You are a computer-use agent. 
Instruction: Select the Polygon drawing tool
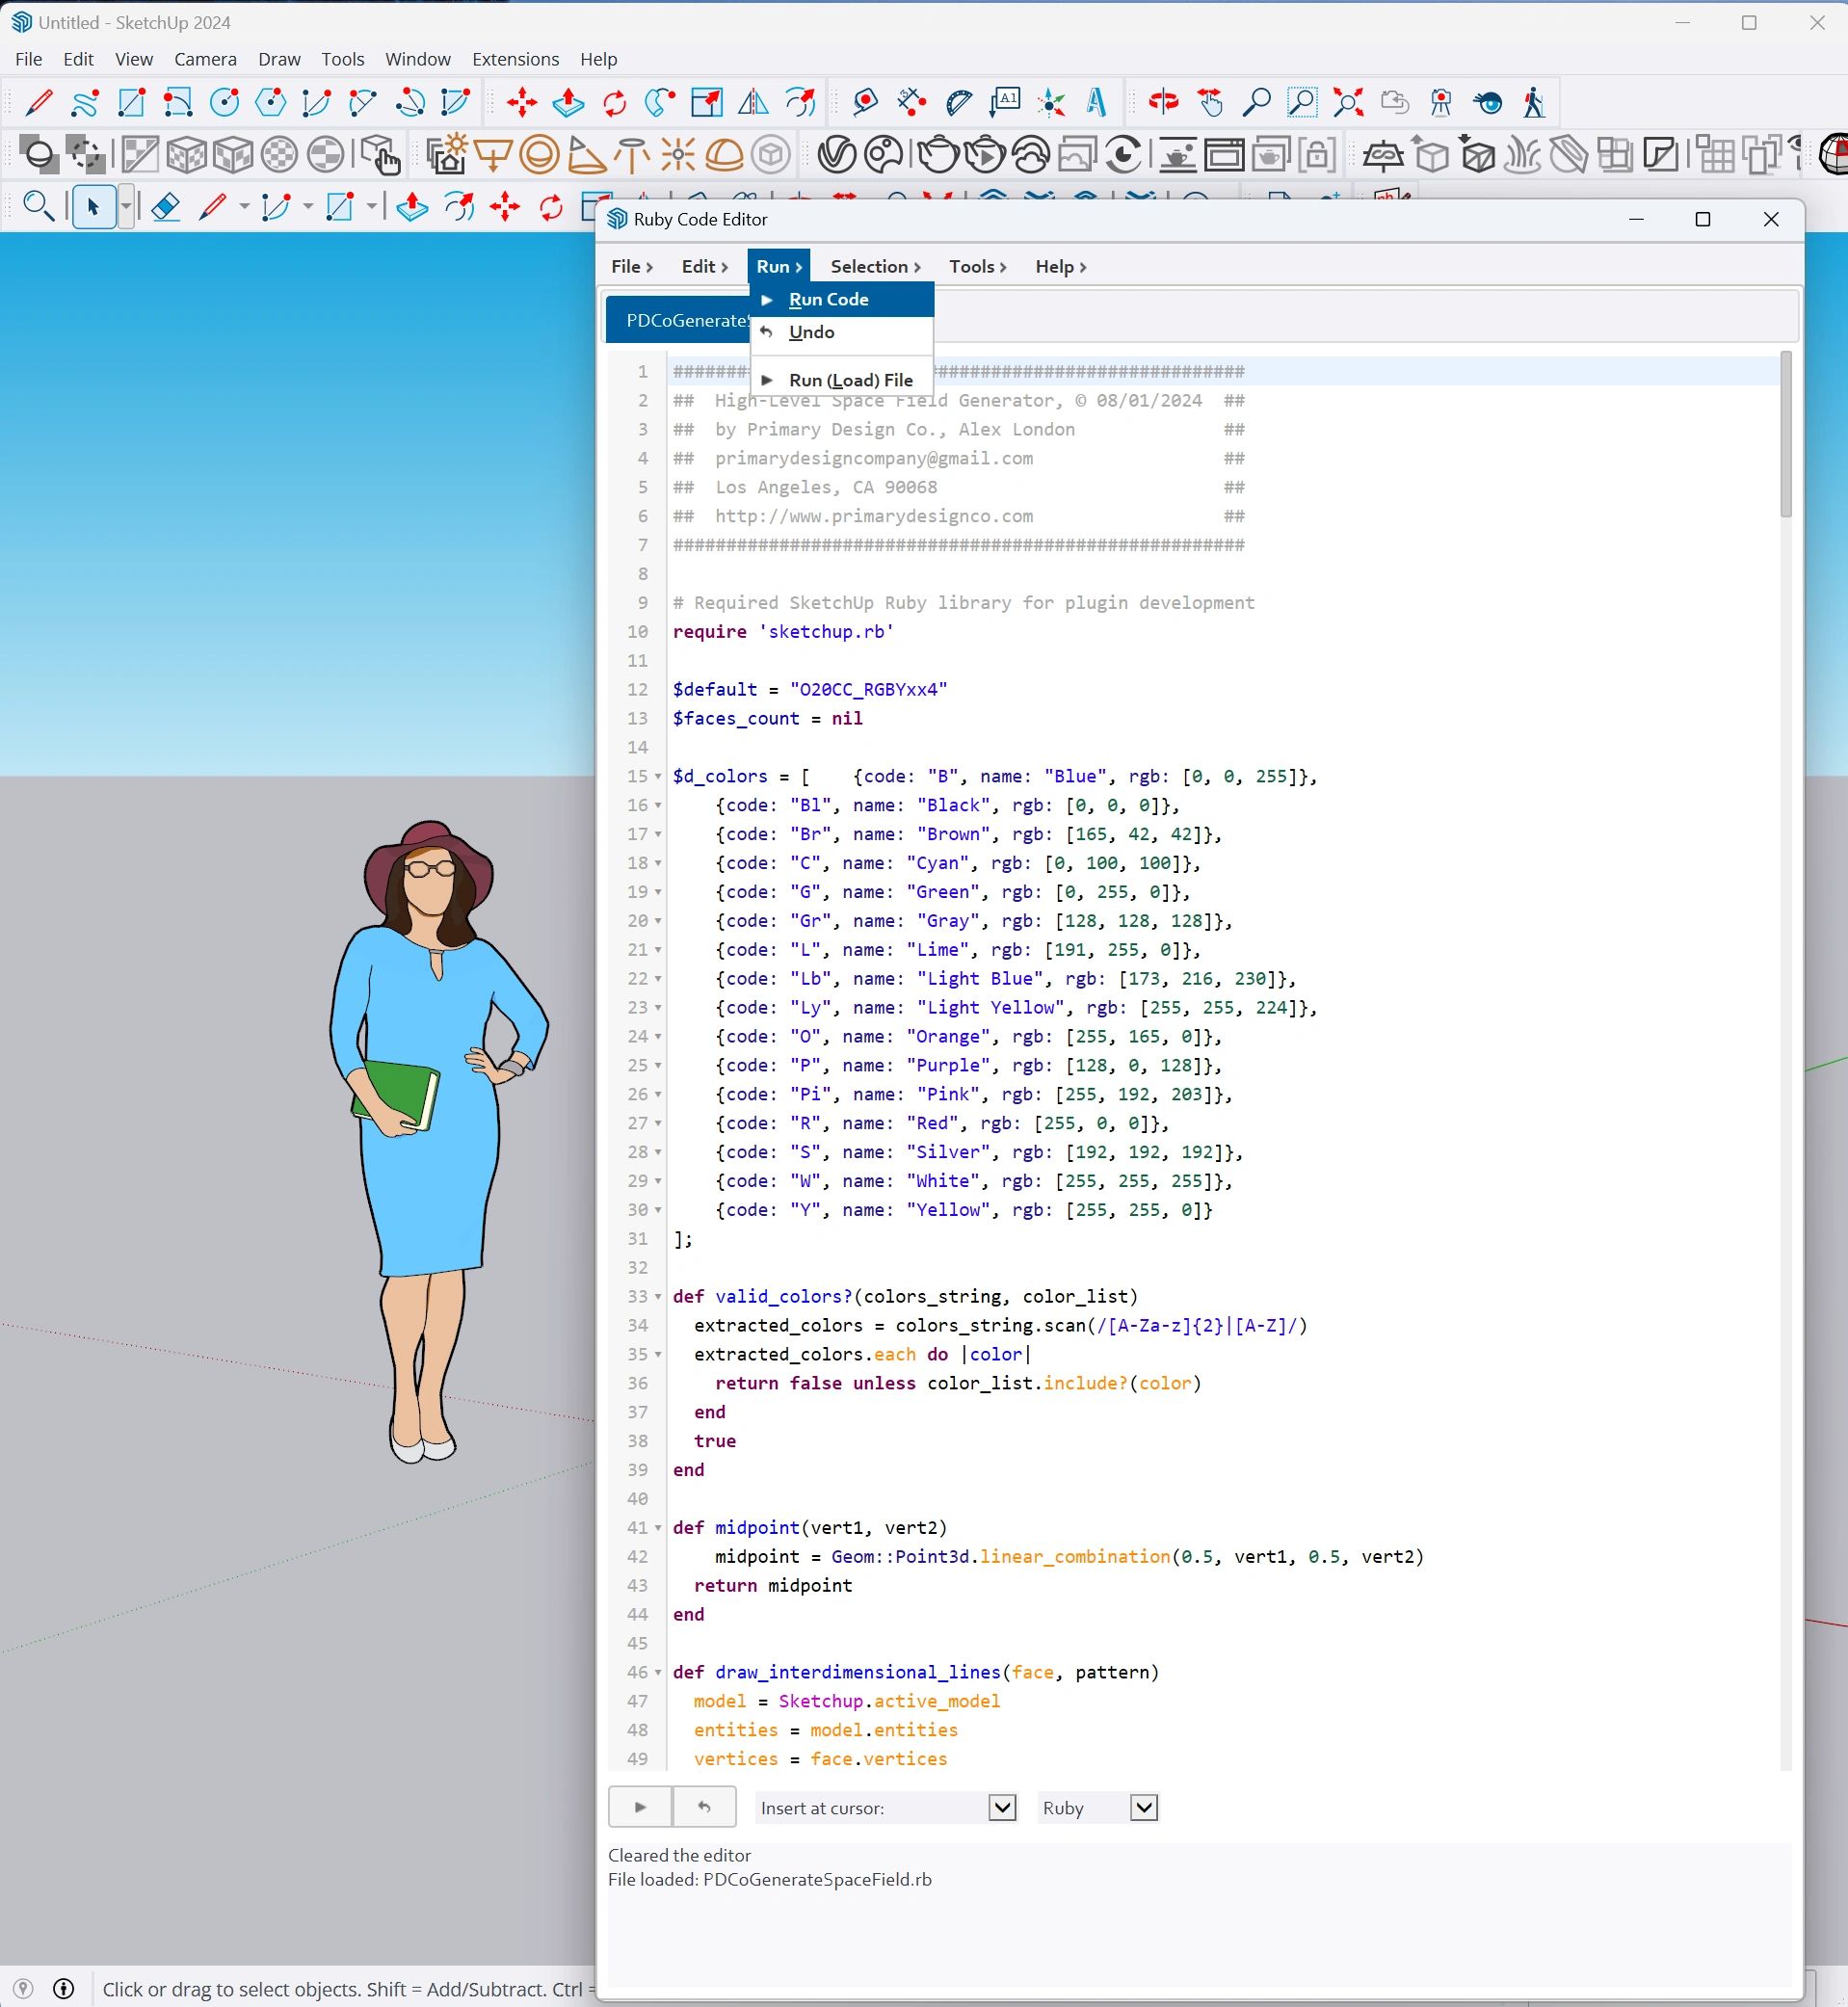270,102
